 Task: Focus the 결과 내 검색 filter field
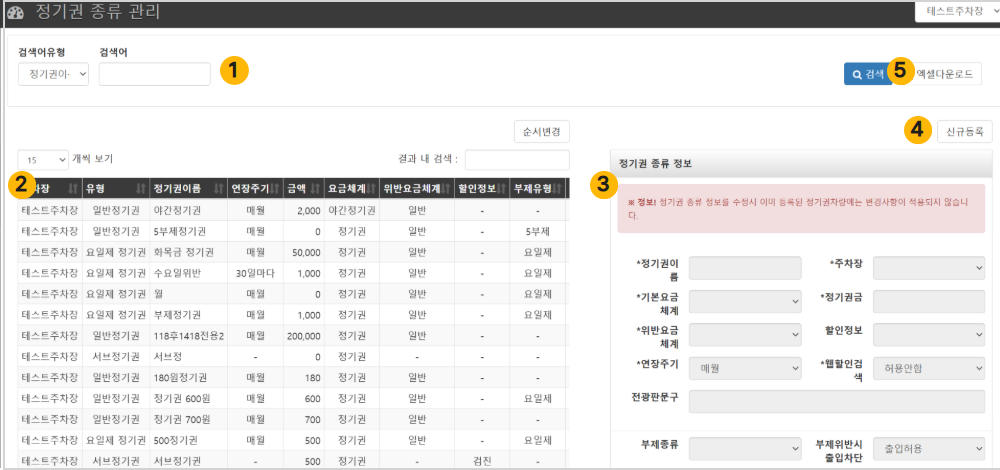point(517,159)
